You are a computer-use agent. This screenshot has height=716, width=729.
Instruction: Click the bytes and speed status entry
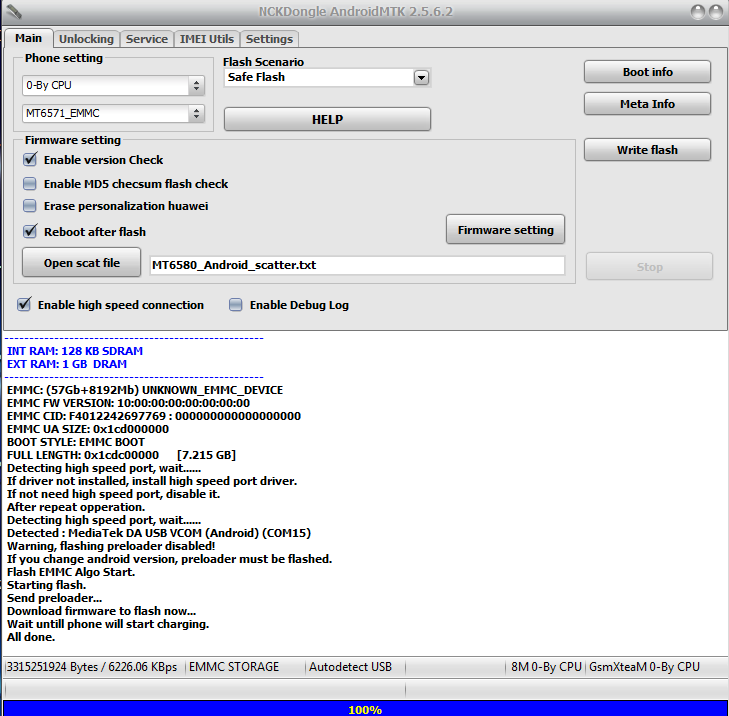coord(92,667)
